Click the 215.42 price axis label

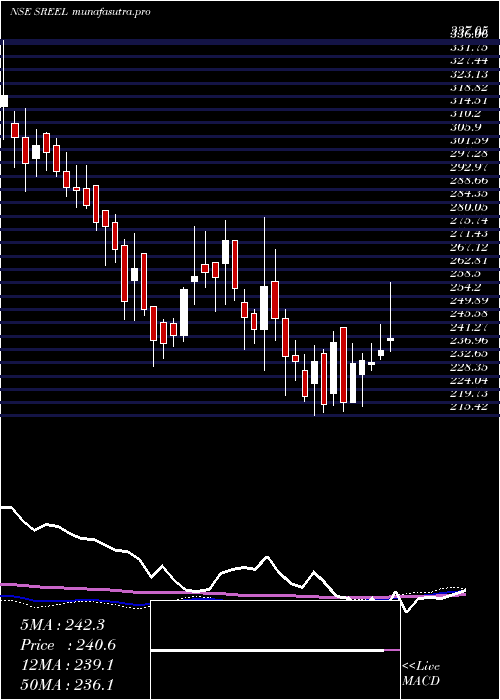pyautogui.click(x=469, y=407)
